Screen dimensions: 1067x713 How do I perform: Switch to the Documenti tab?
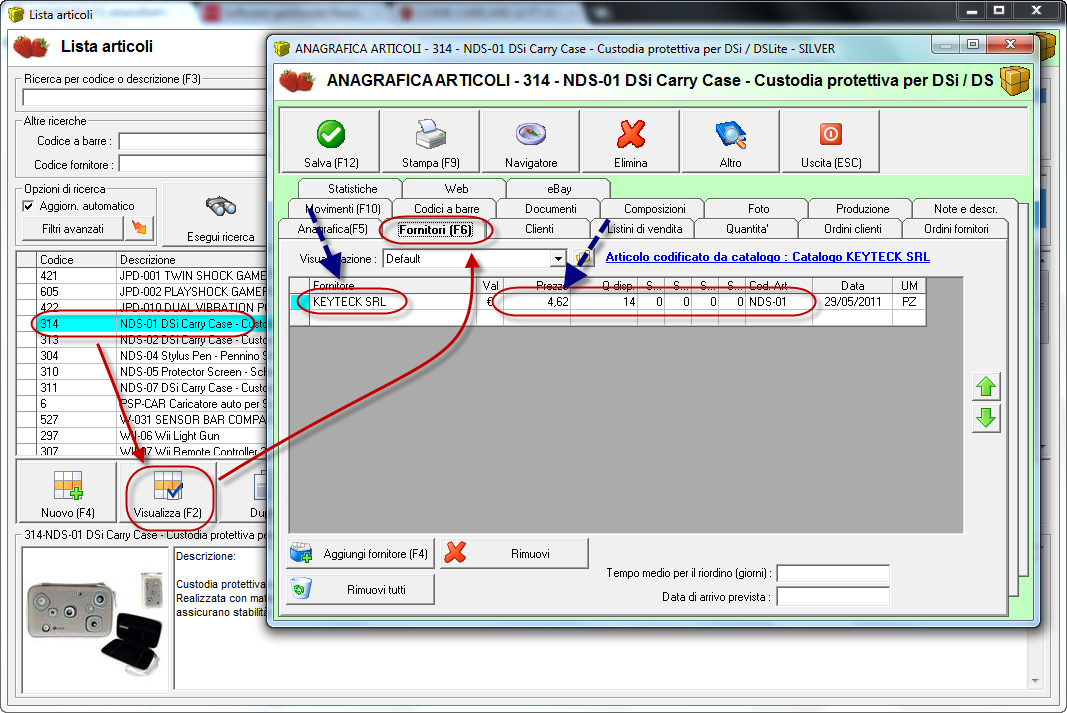click(551, 208)
